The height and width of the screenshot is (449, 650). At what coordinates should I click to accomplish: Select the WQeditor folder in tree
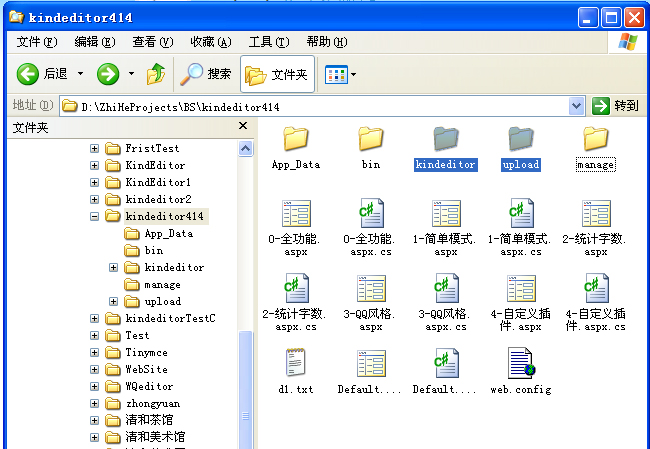(x=139, y=386)
